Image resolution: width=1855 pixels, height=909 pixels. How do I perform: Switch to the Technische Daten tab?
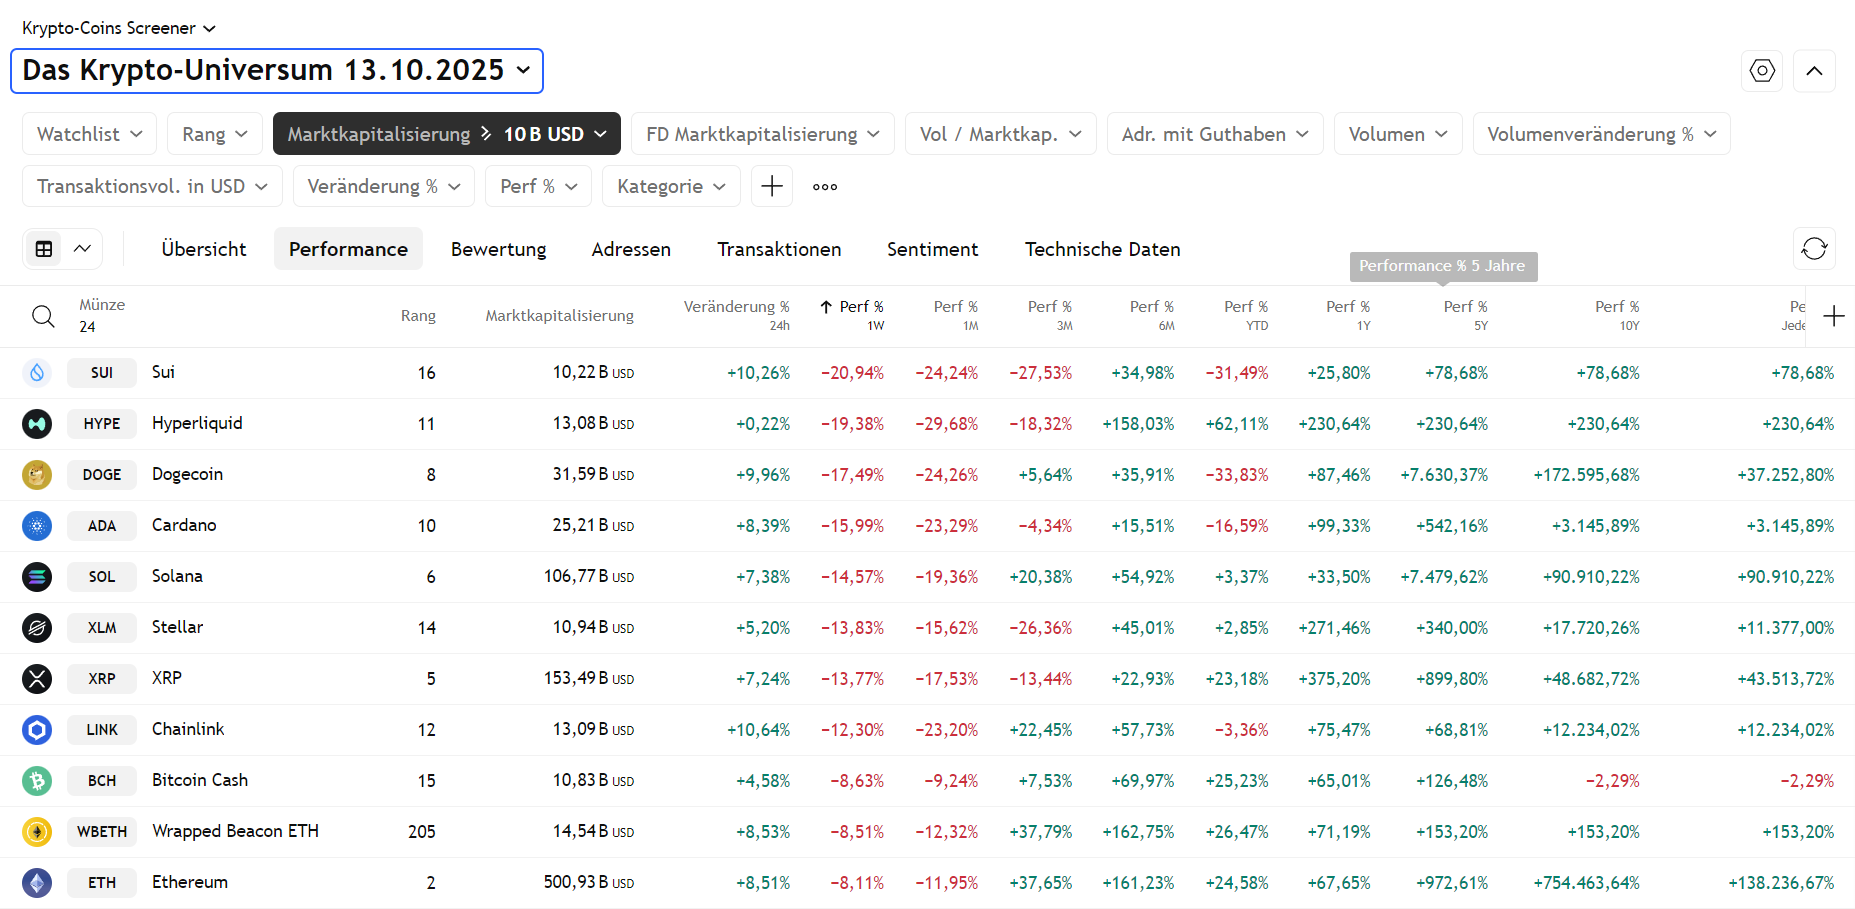point(1102,249)
